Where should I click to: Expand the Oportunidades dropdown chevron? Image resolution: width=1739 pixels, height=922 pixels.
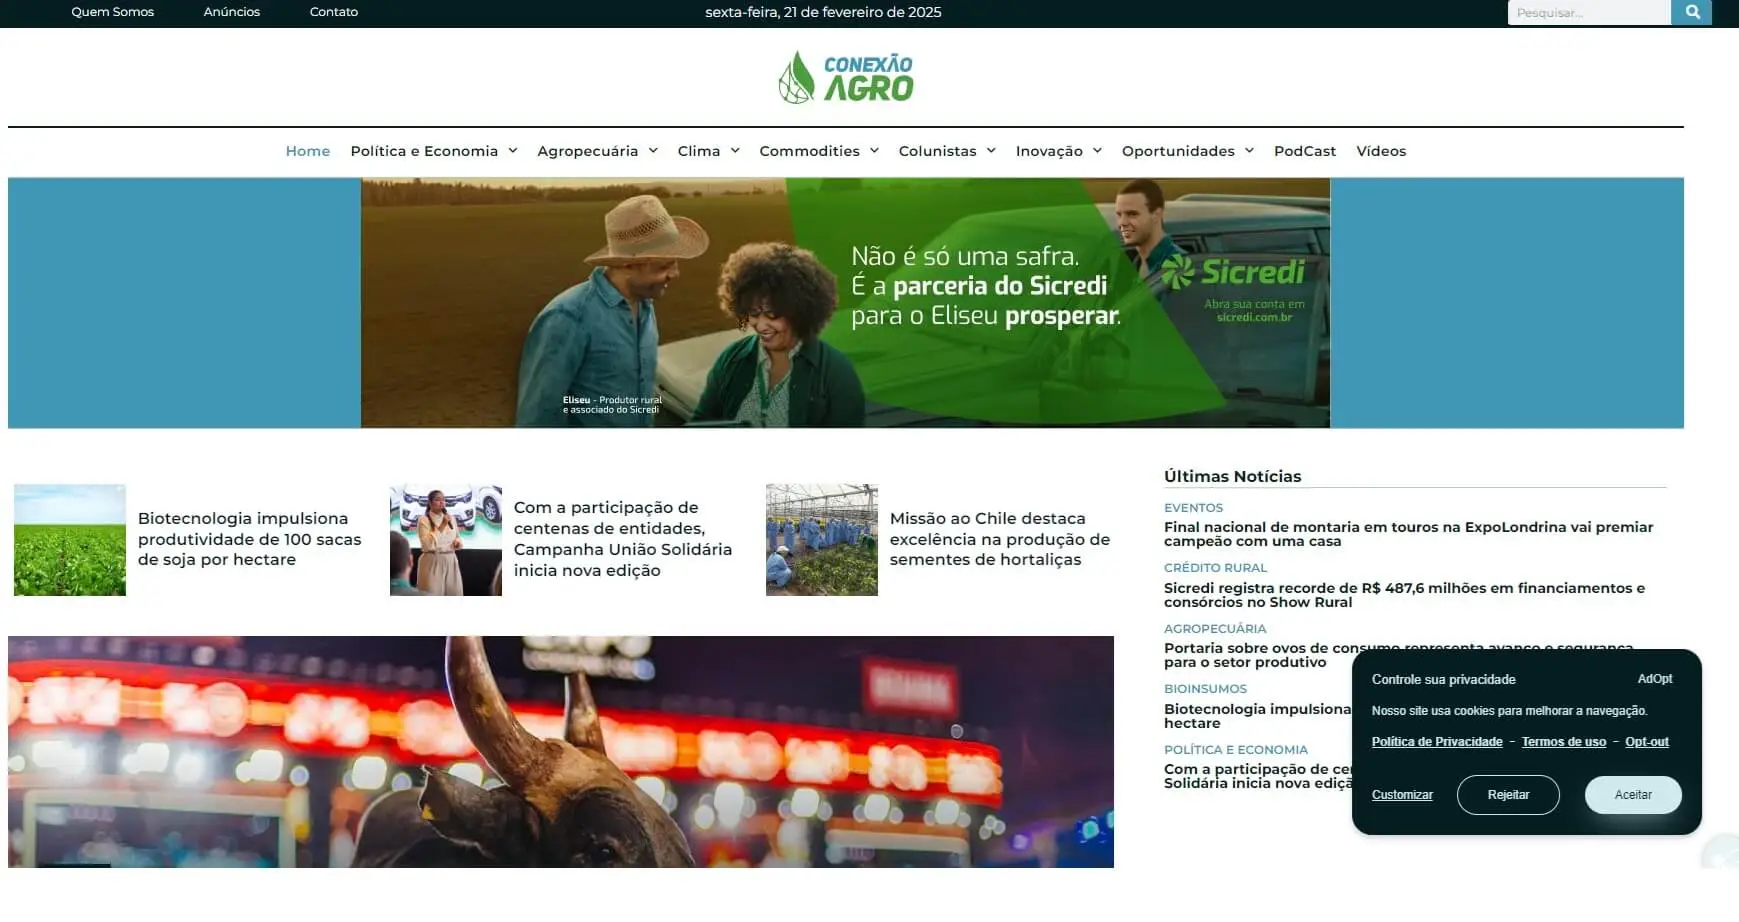(1249, 151)
